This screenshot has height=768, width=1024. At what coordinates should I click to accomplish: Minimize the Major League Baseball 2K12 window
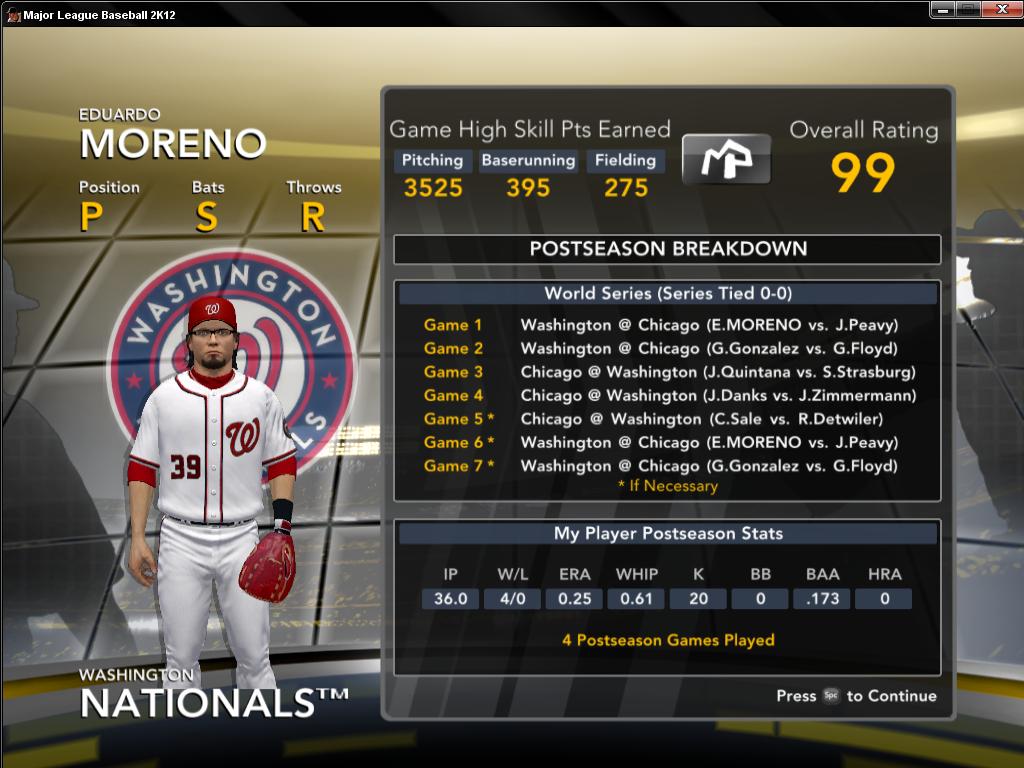pos(943,10)
